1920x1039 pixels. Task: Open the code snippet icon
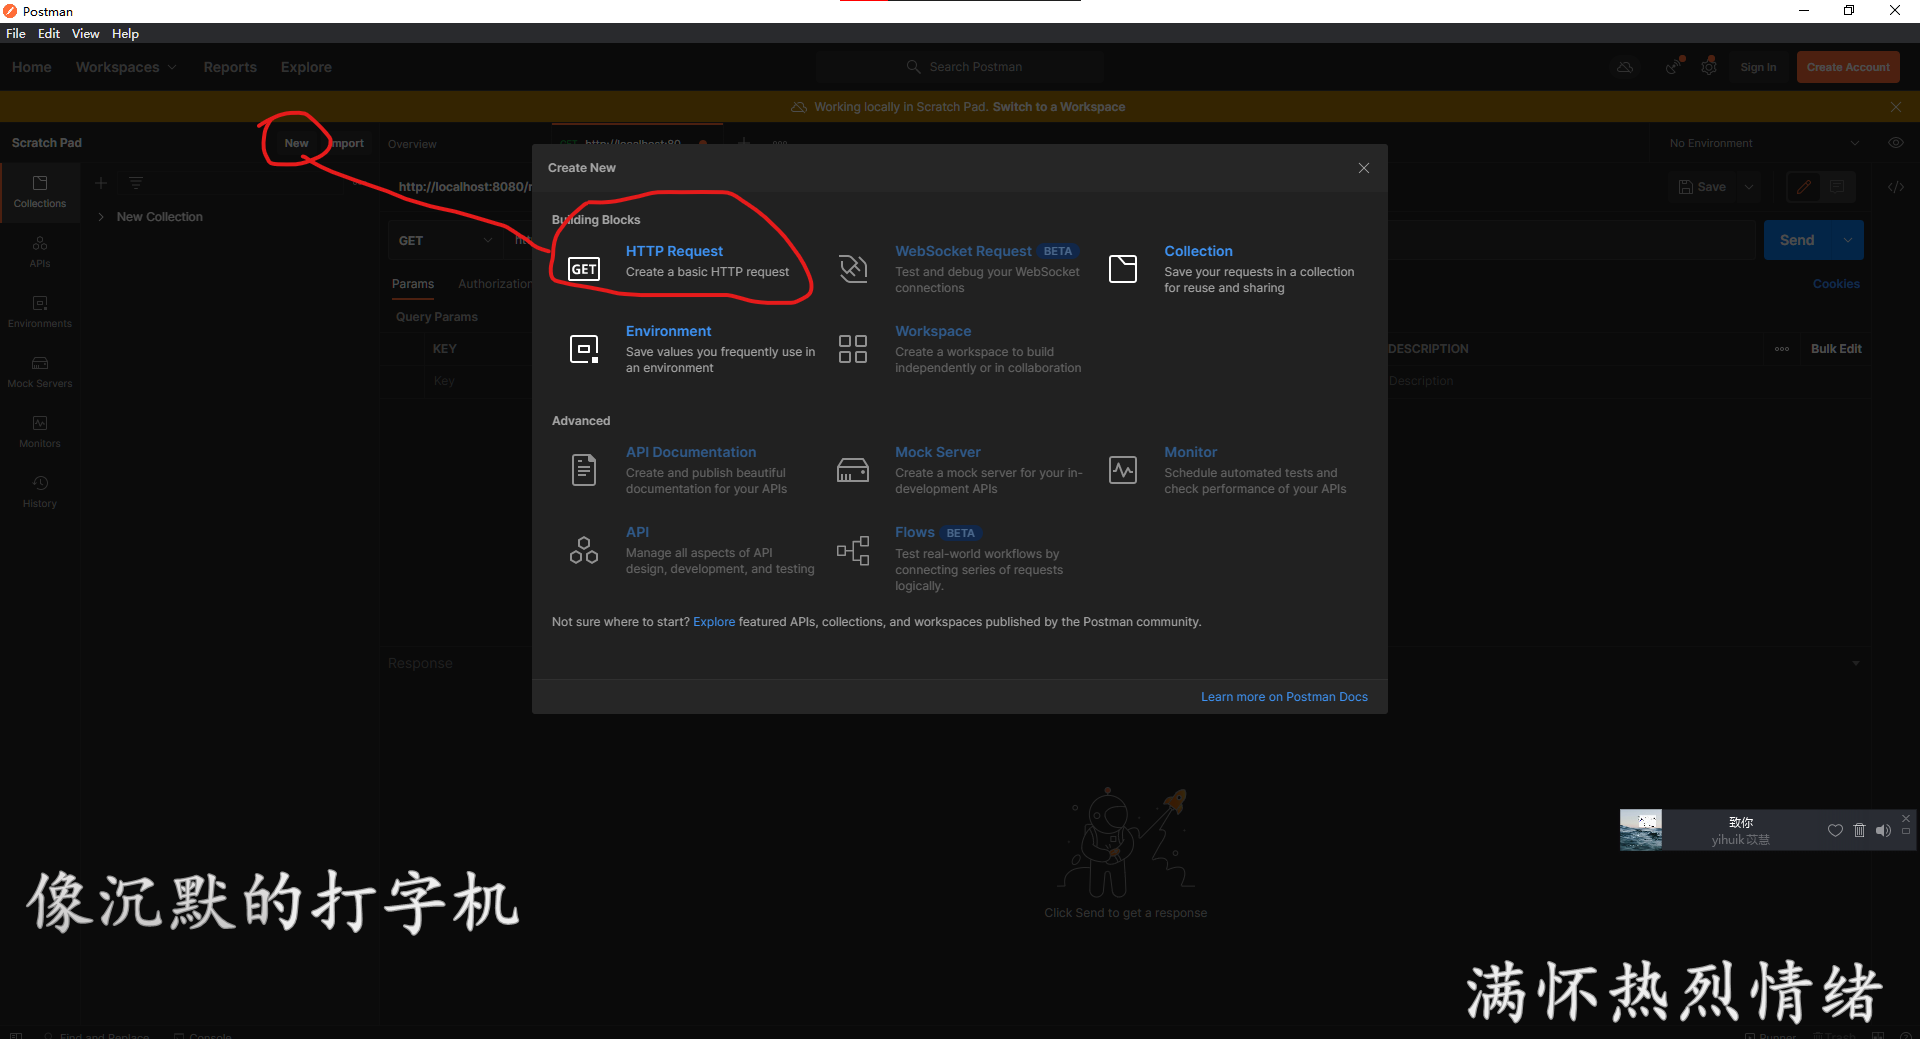coord(1895,187)
